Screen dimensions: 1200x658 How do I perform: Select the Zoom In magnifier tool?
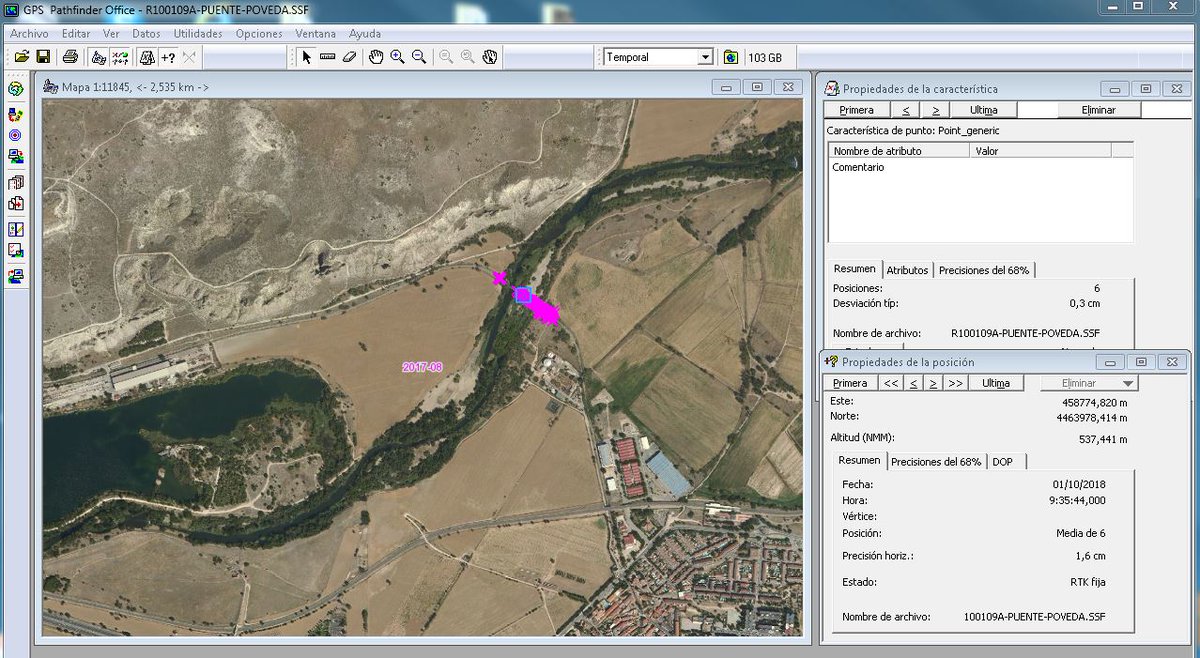(398, 57)
